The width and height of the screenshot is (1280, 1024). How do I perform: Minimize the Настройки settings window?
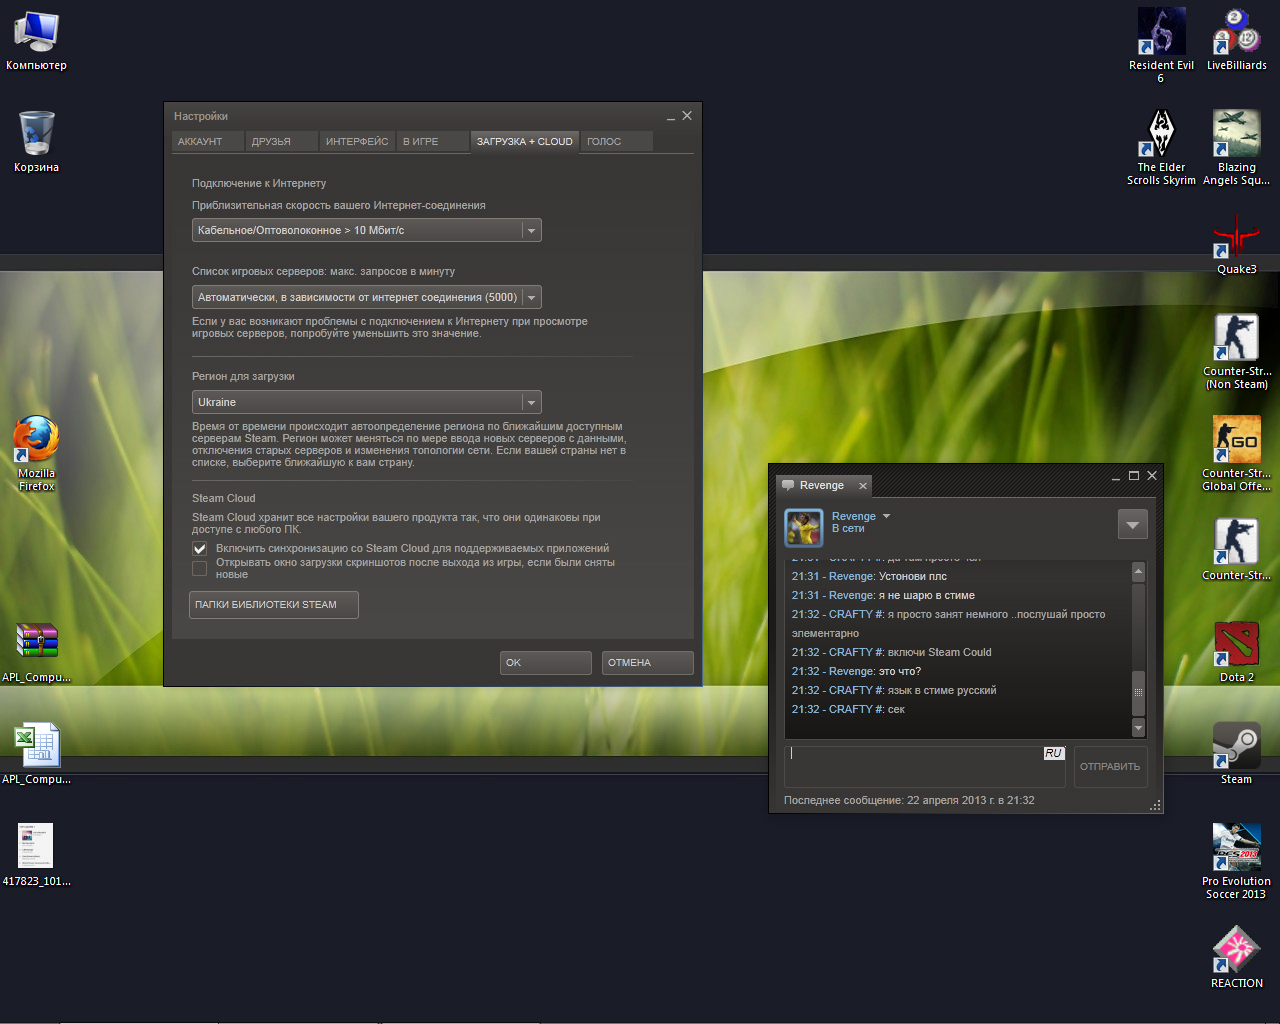point(671,118)
